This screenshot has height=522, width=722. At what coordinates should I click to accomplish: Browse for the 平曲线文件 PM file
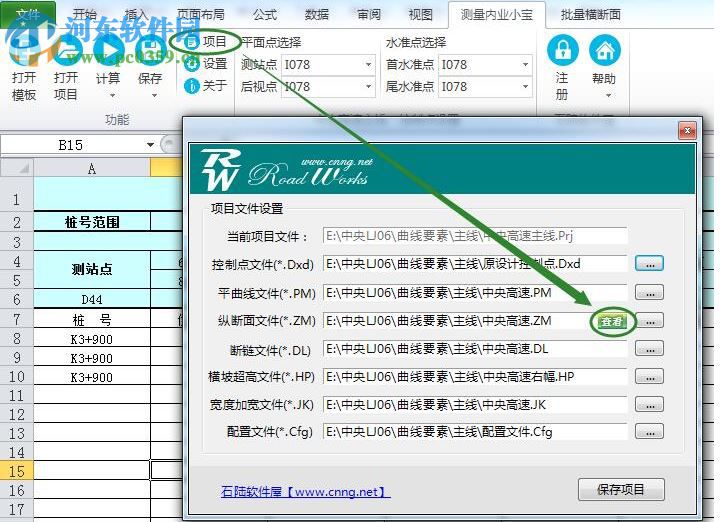pos(649,292)
